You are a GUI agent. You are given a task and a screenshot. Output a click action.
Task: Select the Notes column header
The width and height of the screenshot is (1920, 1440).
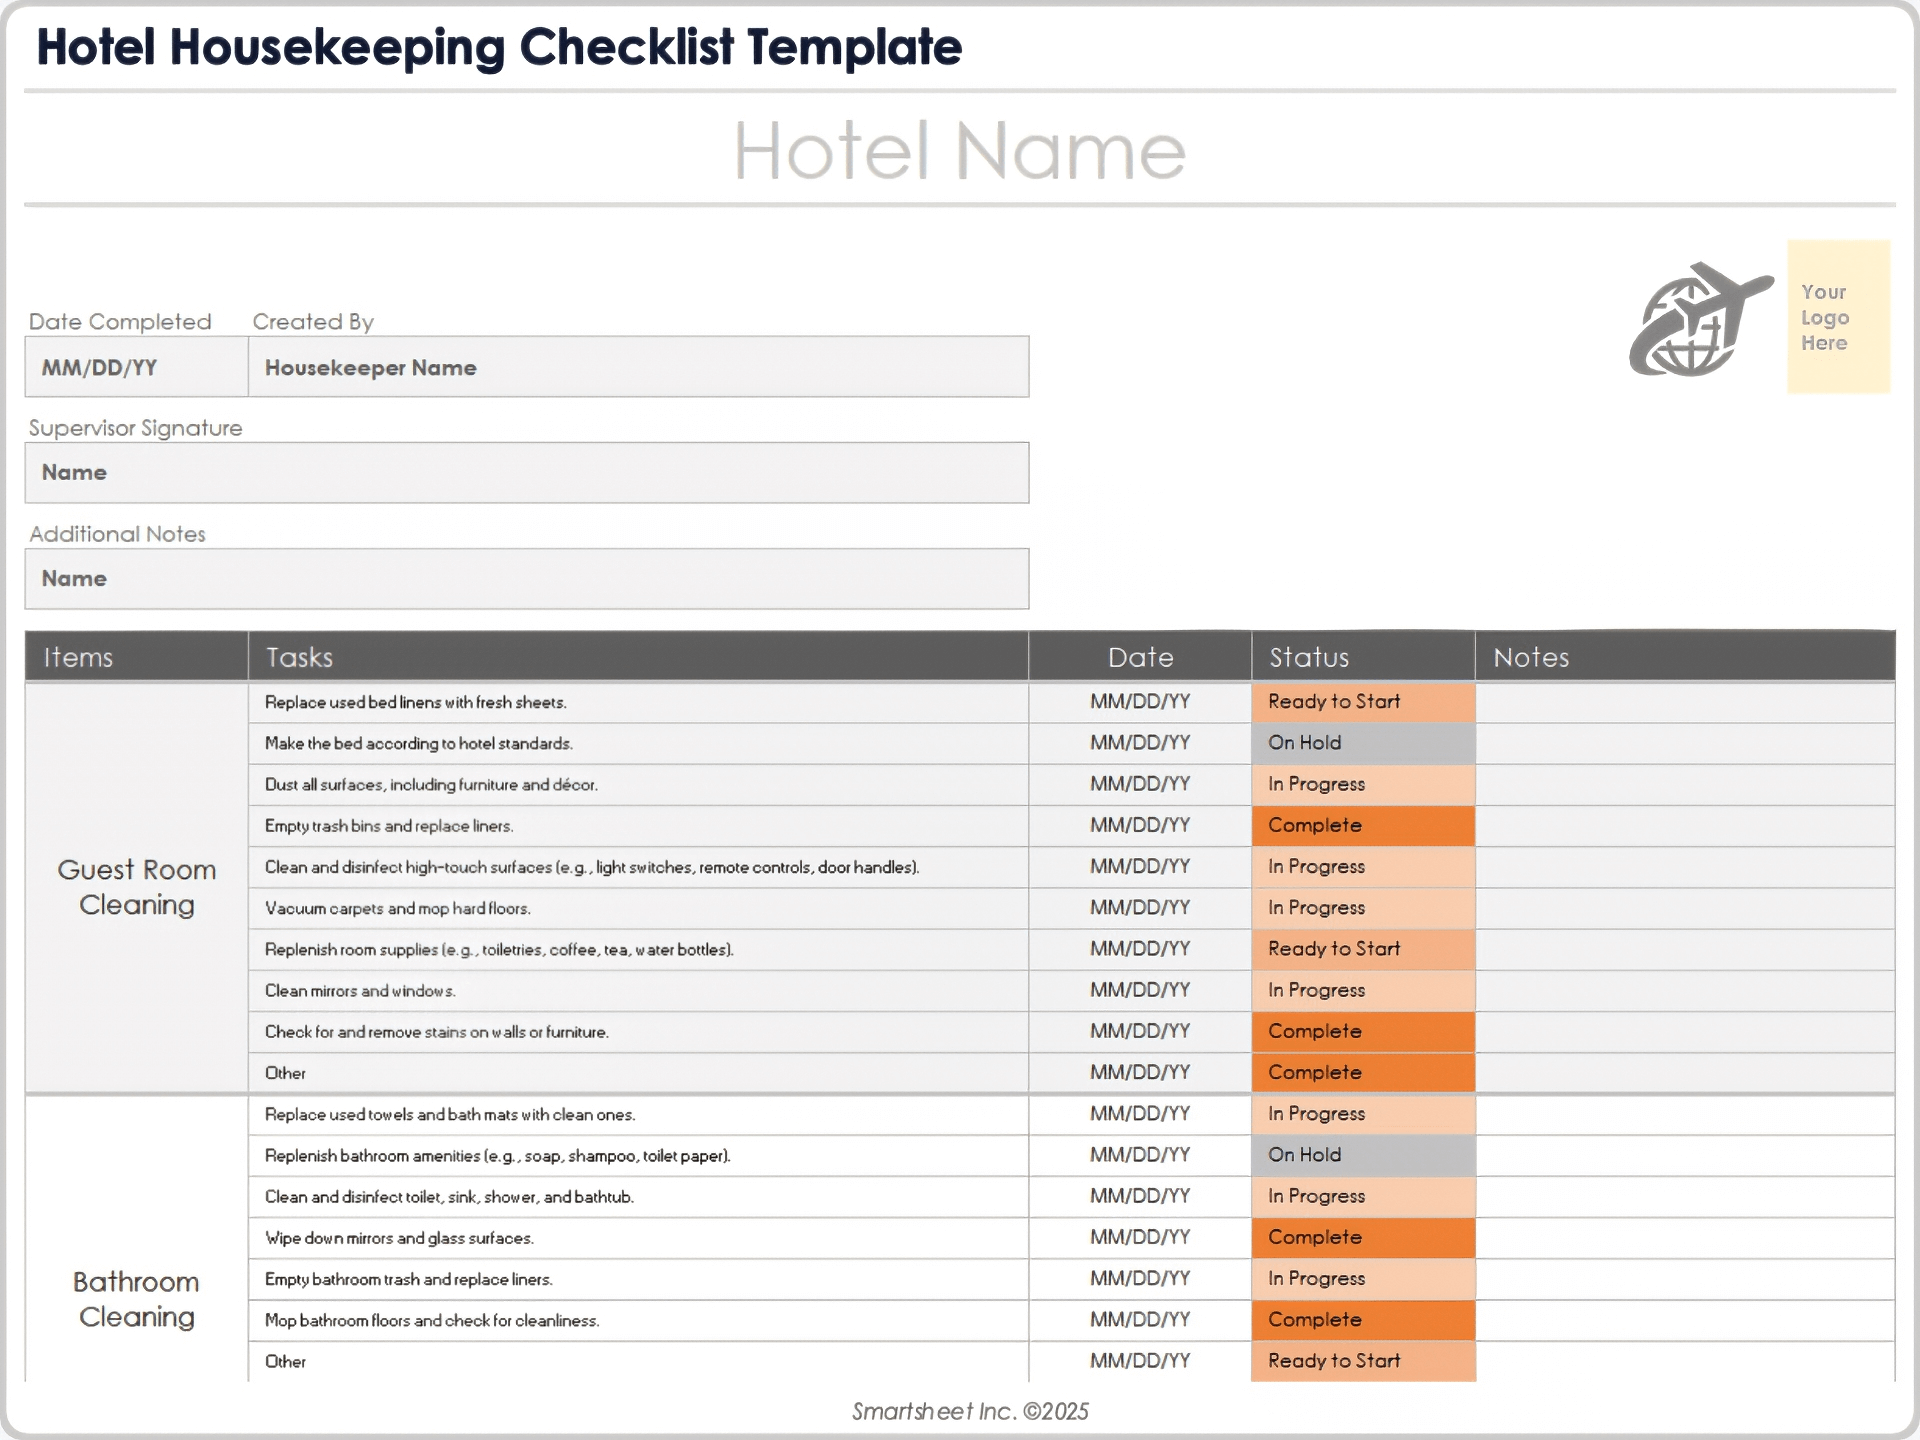pyautogui.click(x=1531, y=656)
